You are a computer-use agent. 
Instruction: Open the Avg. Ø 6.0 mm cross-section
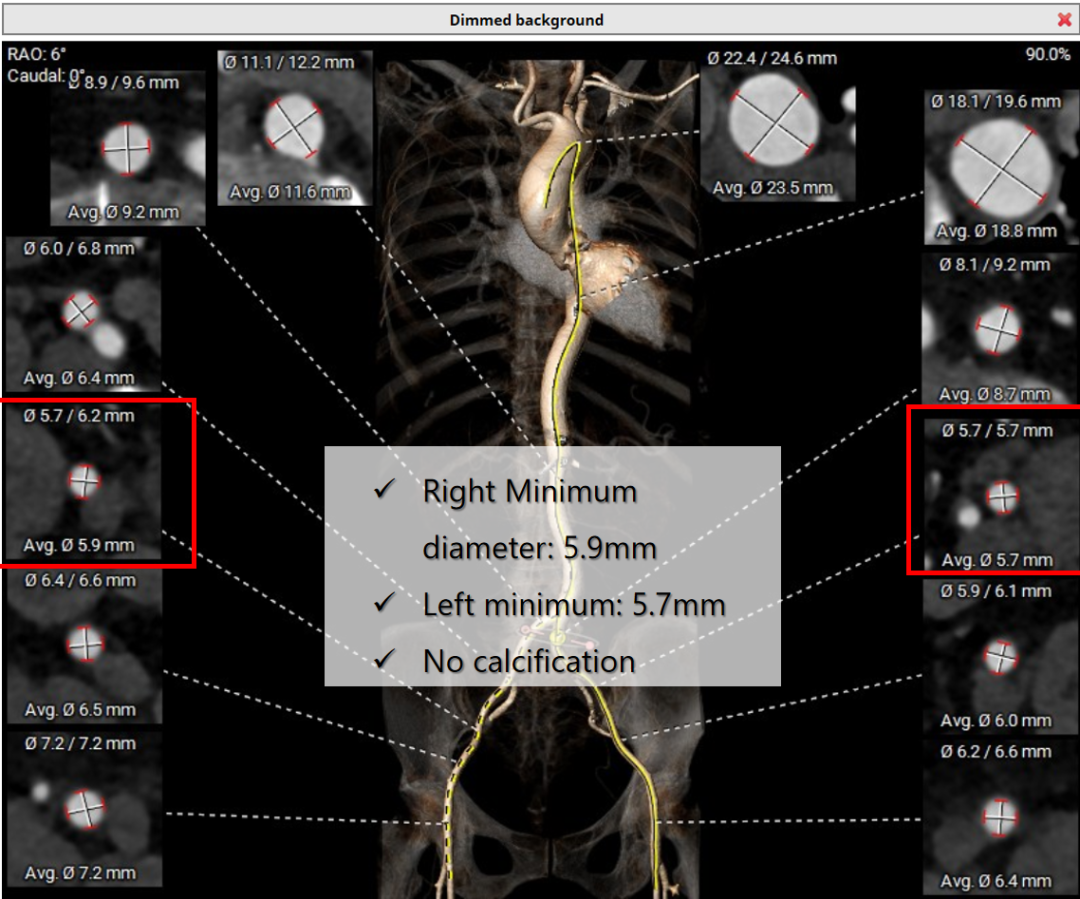[x=1000, y=656]
